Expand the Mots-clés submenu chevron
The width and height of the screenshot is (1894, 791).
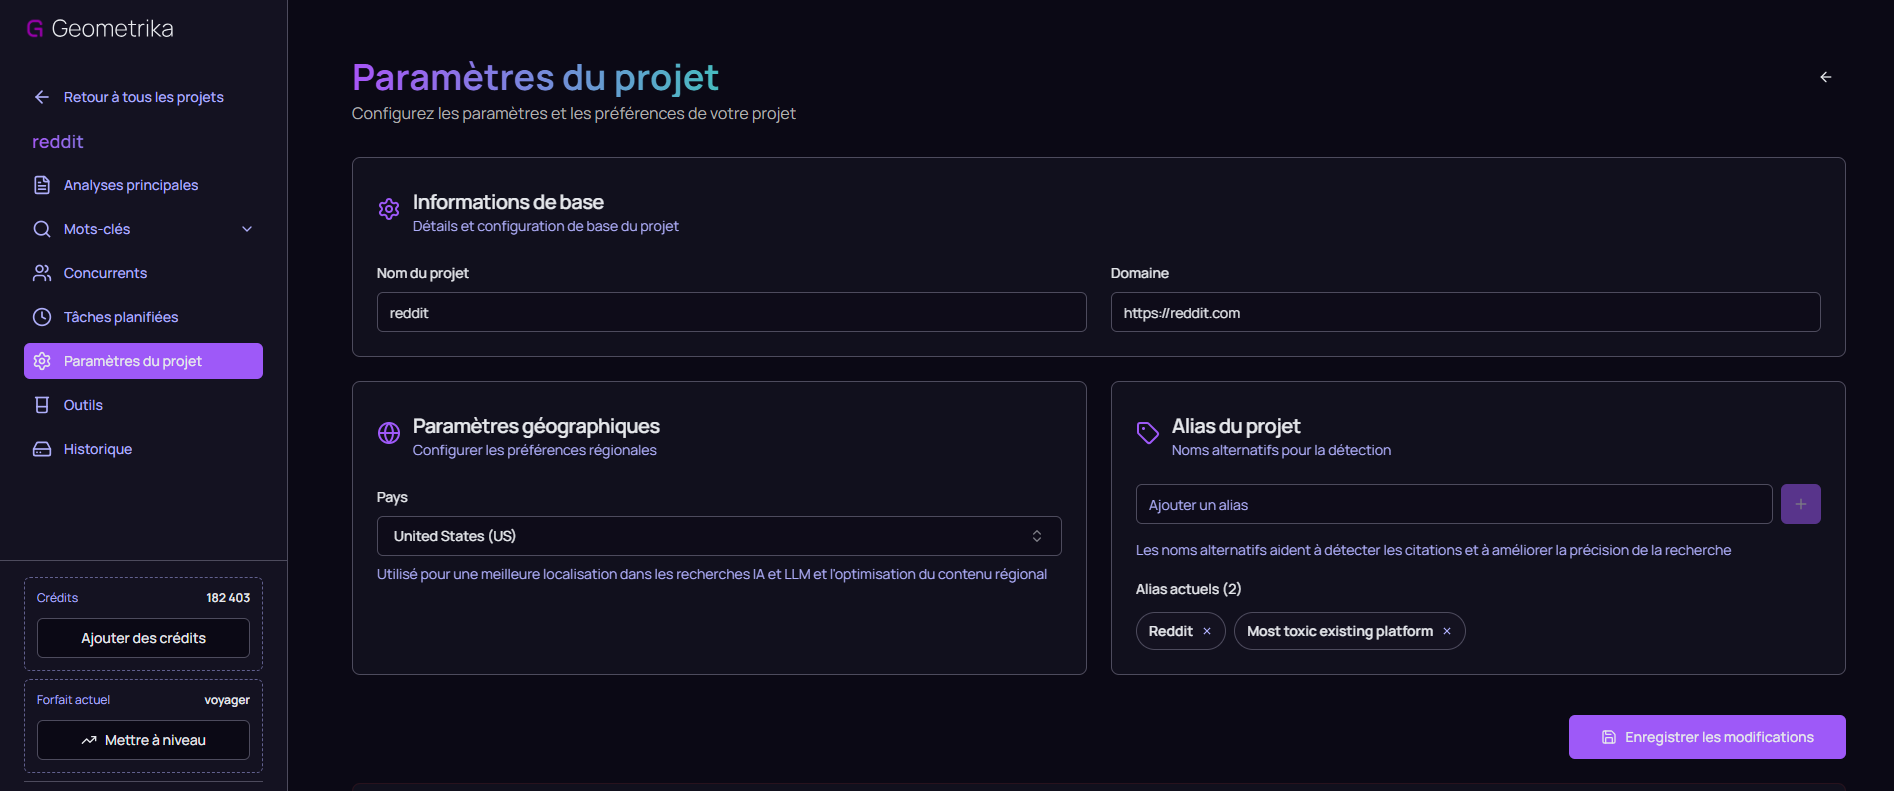247,229
